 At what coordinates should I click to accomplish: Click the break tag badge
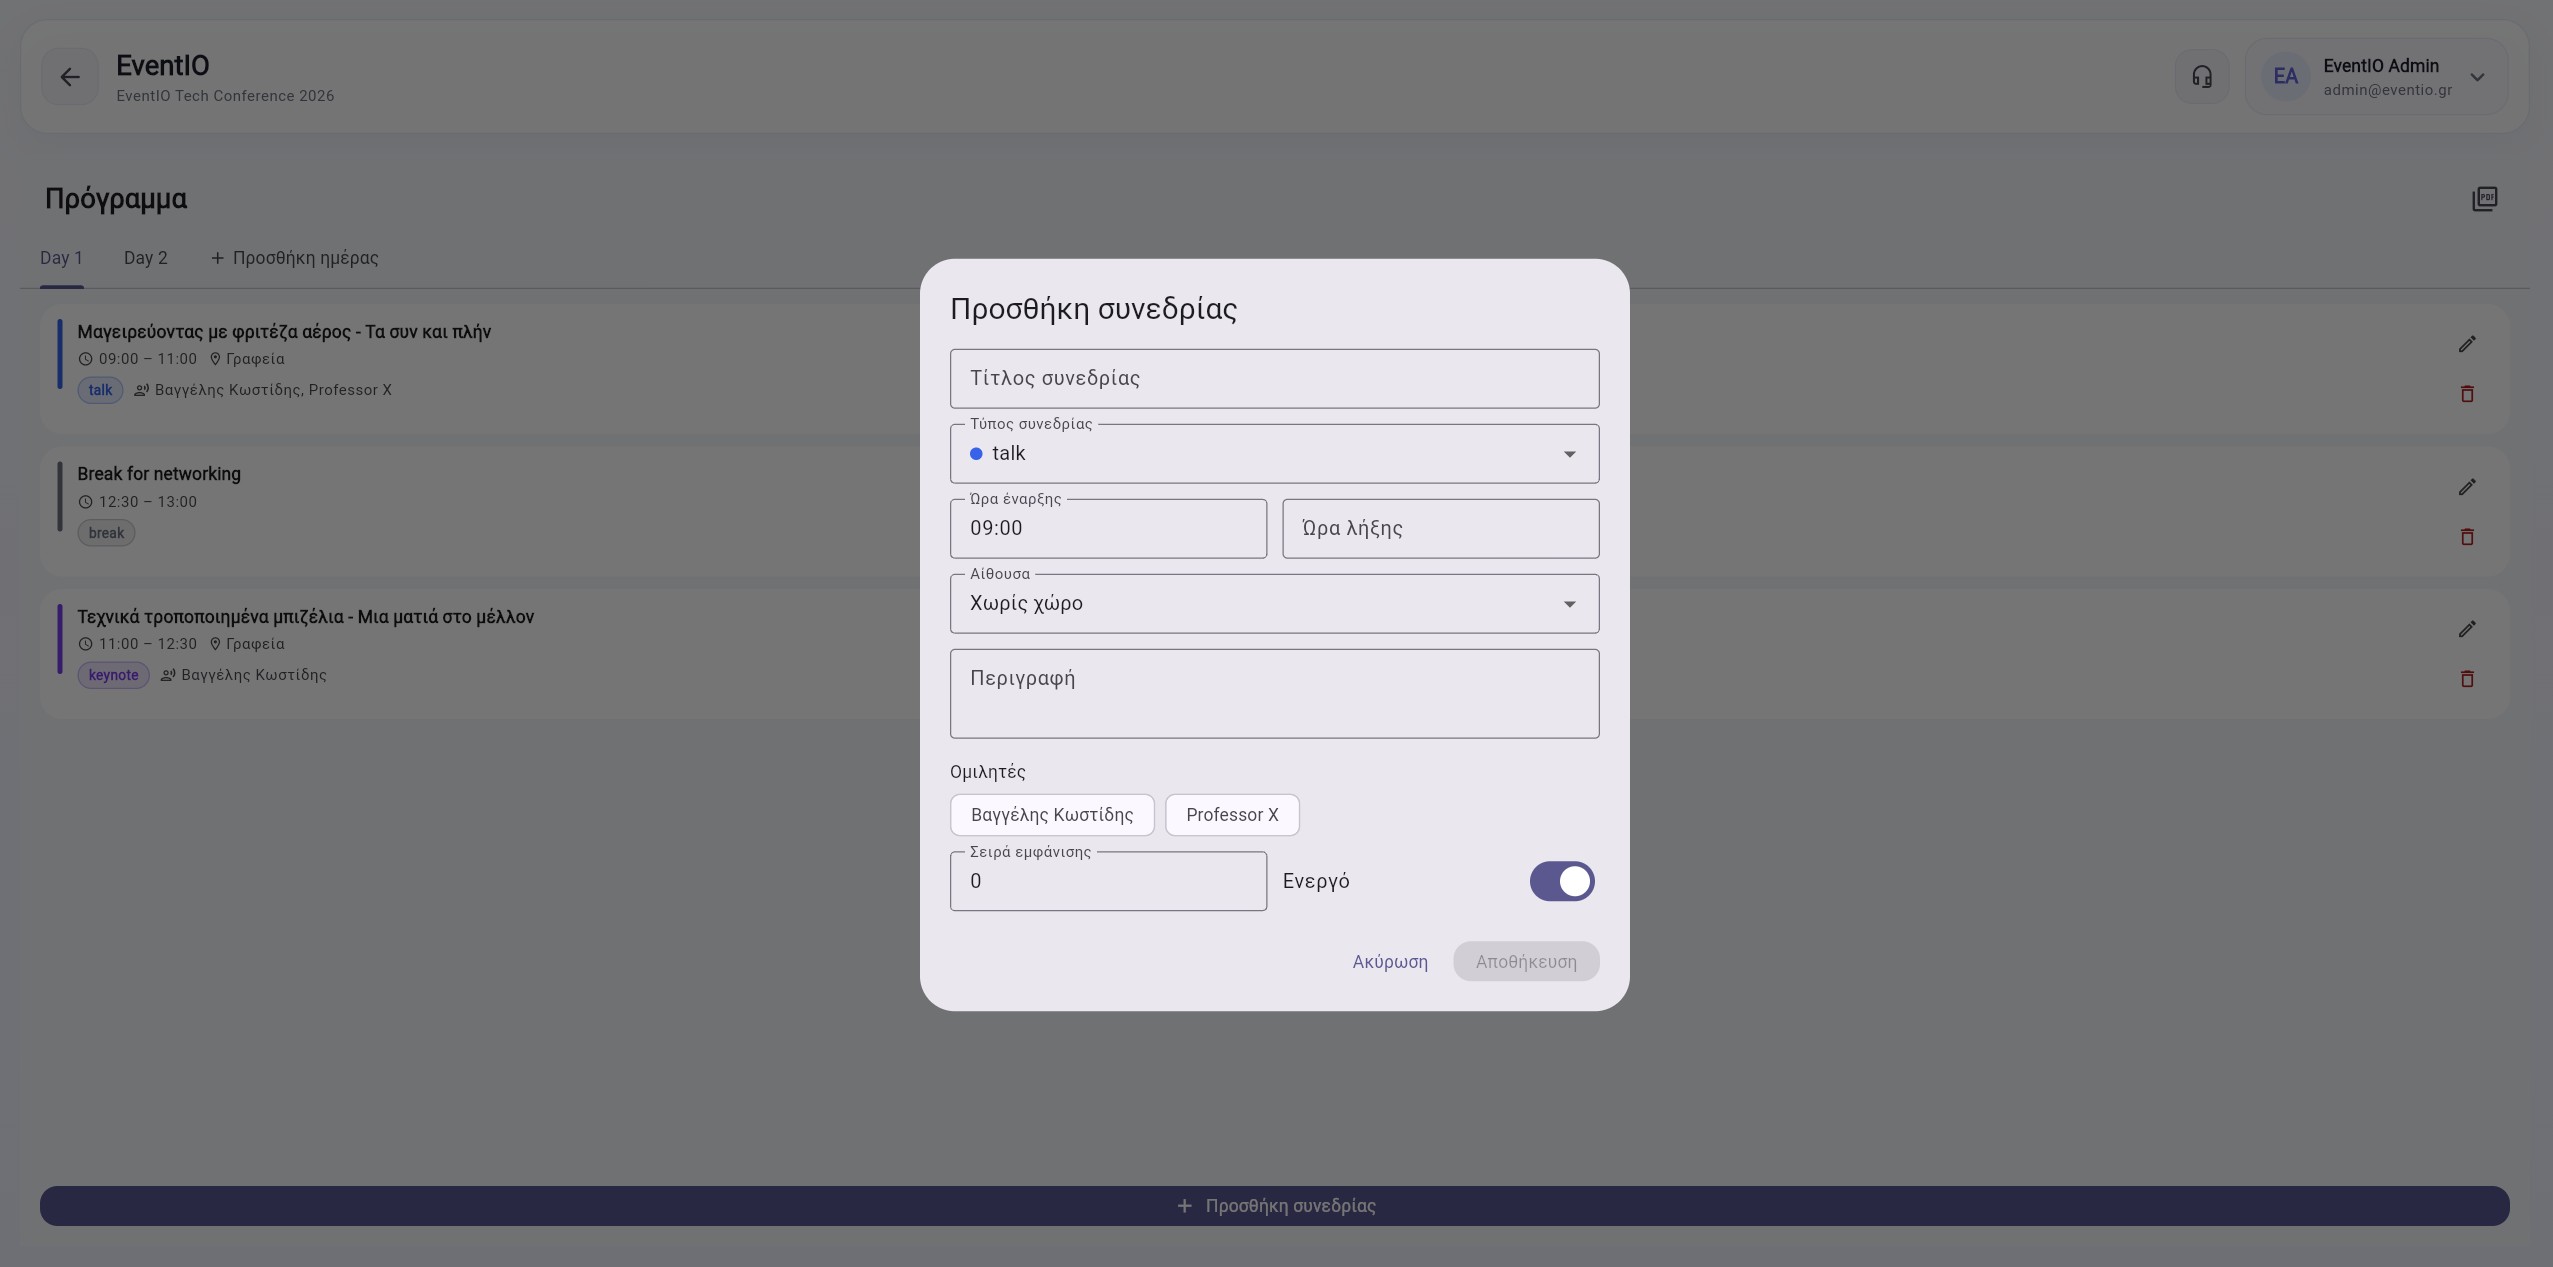pyautogui.click(x=106, y=533)
